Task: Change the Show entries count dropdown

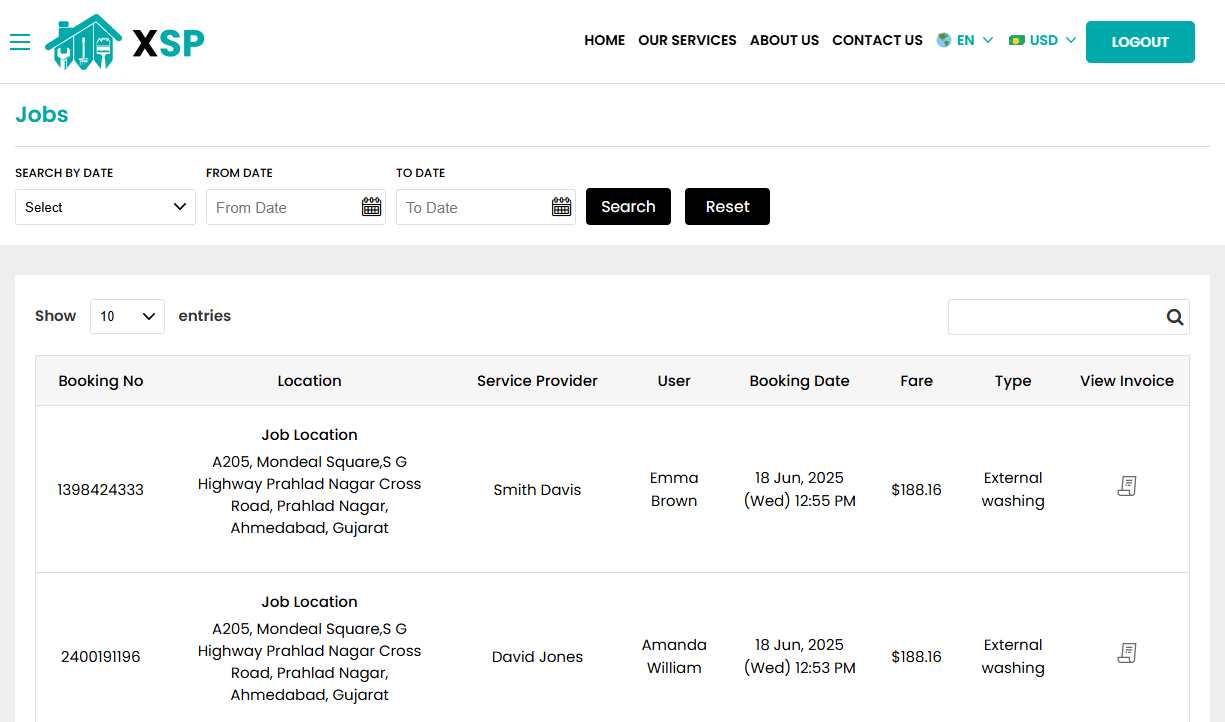Action: point(127,316)
